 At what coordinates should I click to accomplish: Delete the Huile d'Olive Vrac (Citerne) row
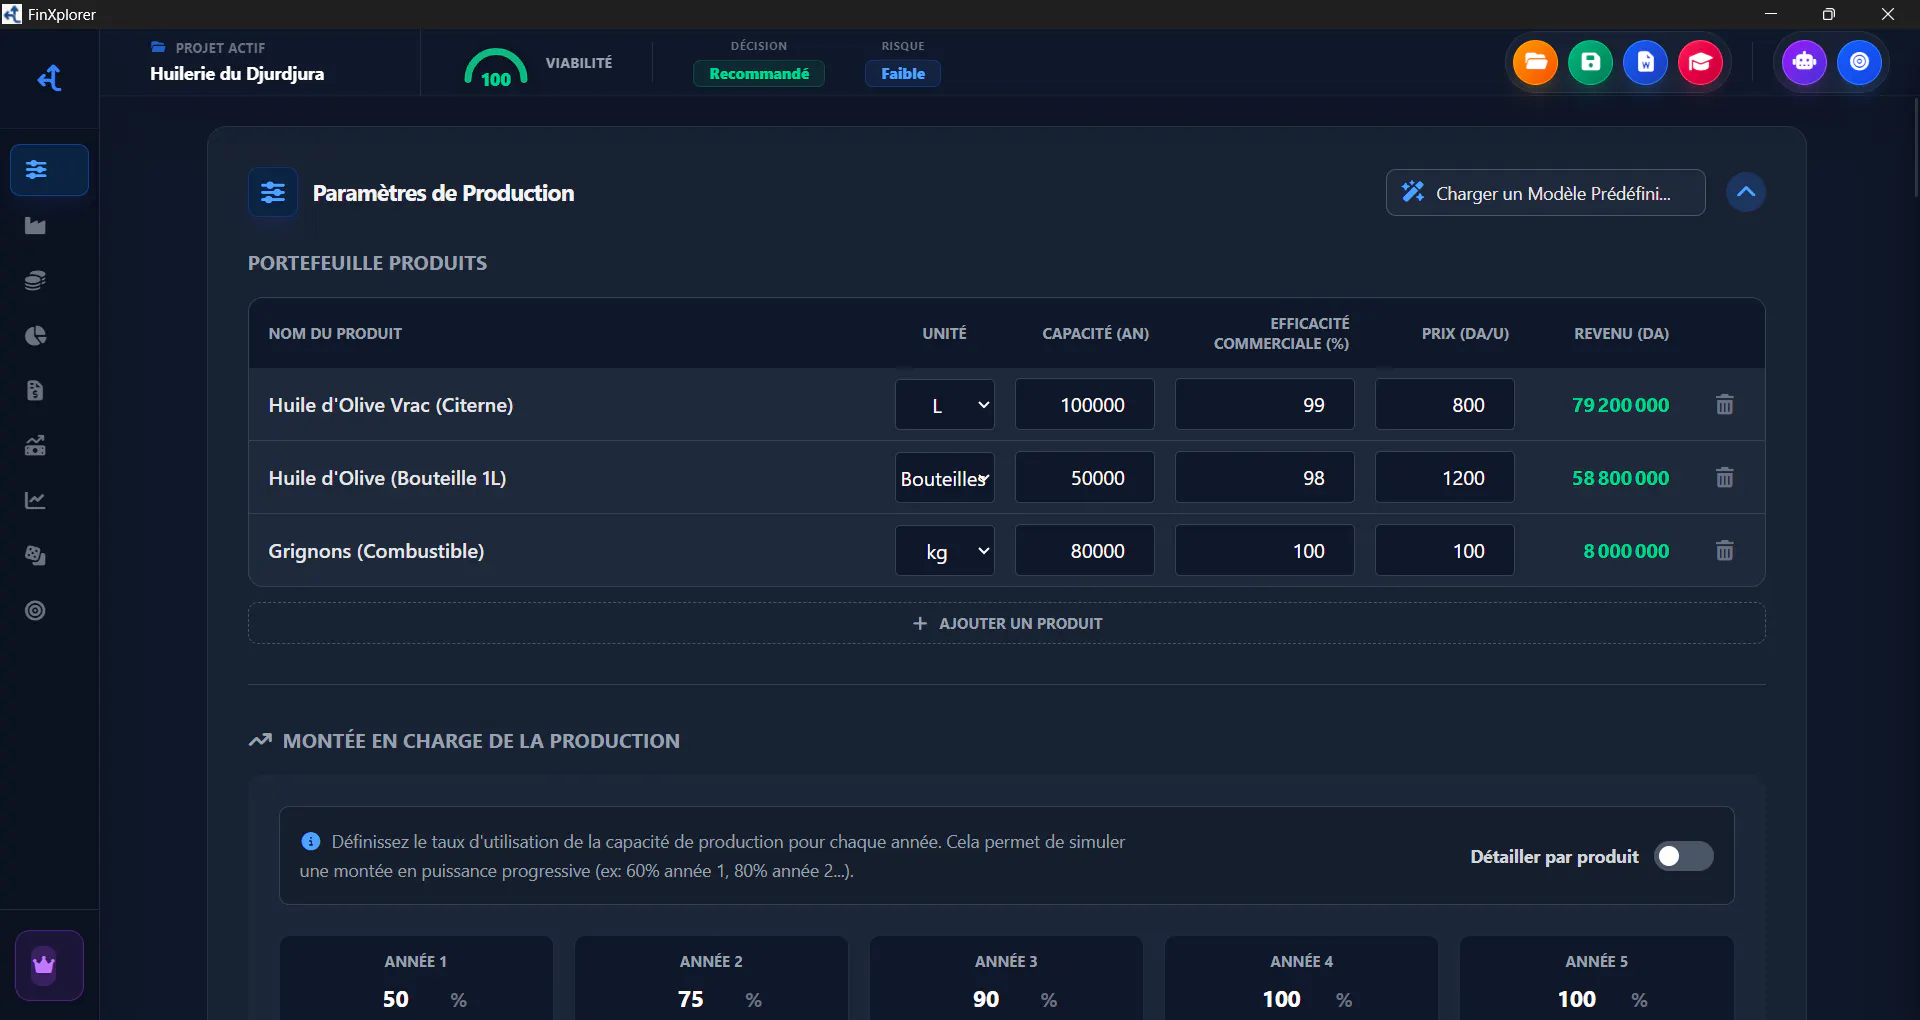click(1725, 405)
